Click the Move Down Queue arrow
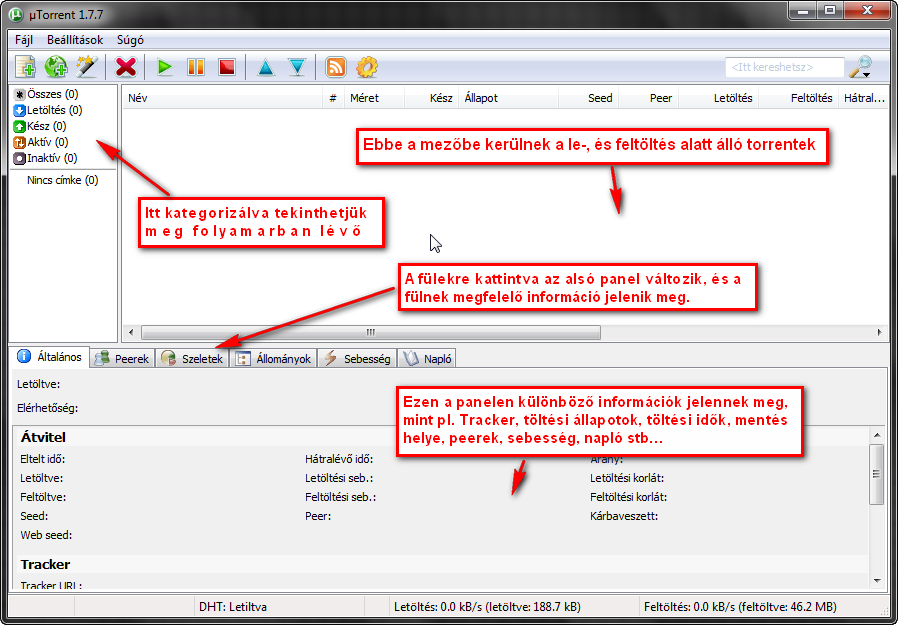Screen dimensions: 898x625 [297, 67]
